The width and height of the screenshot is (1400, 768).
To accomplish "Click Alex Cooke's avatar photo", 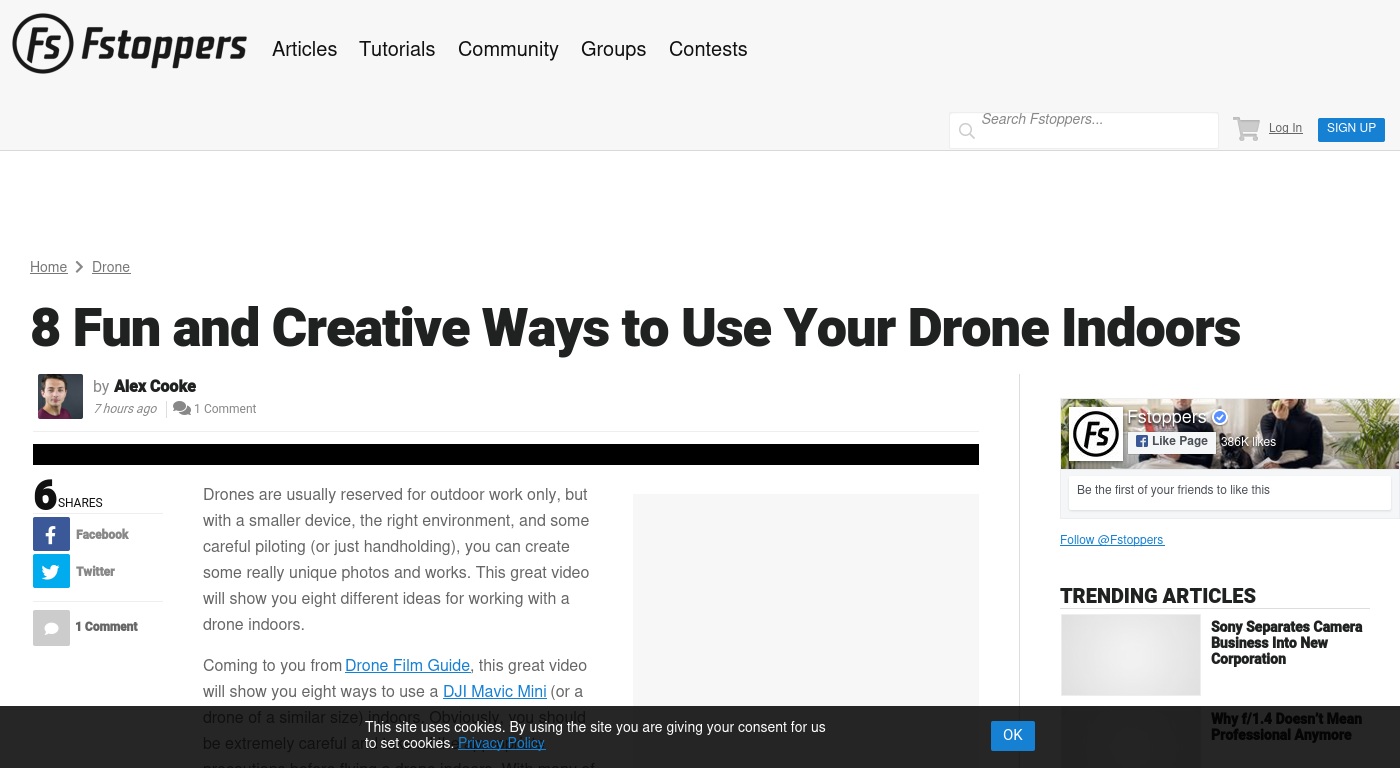I will pos(60,396).
